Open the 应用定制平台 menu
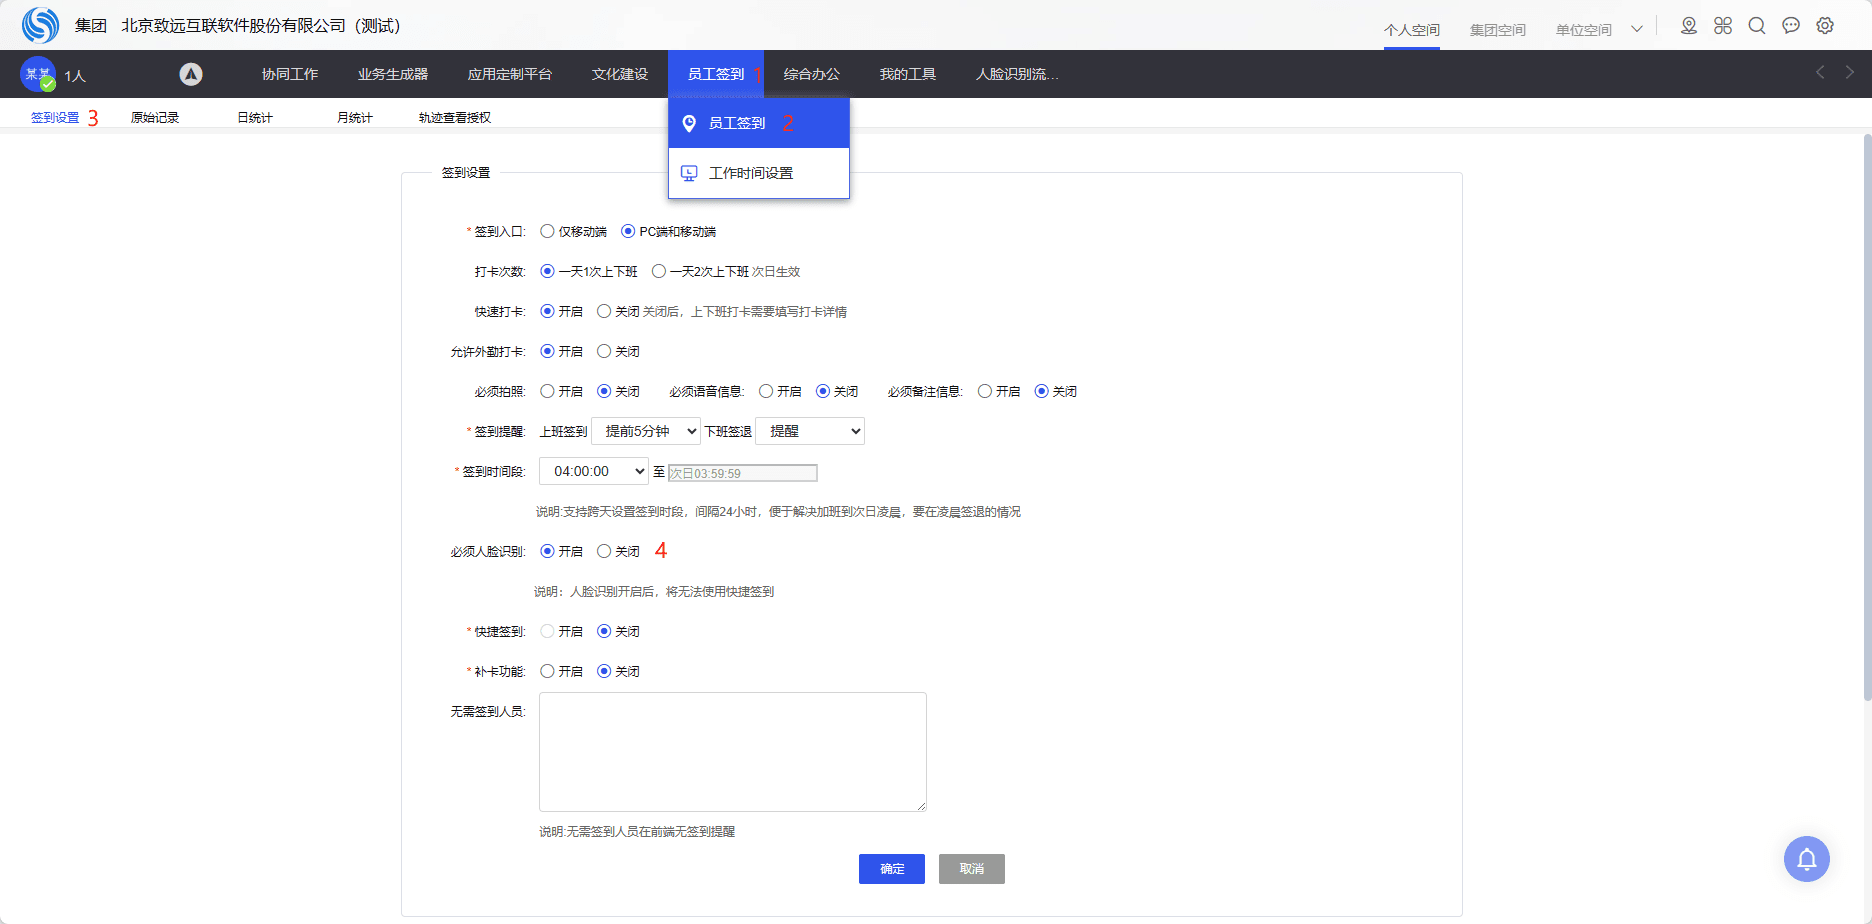Image resolution: width=1872 pixels, height=924 pixels. [x=510, y=74]
